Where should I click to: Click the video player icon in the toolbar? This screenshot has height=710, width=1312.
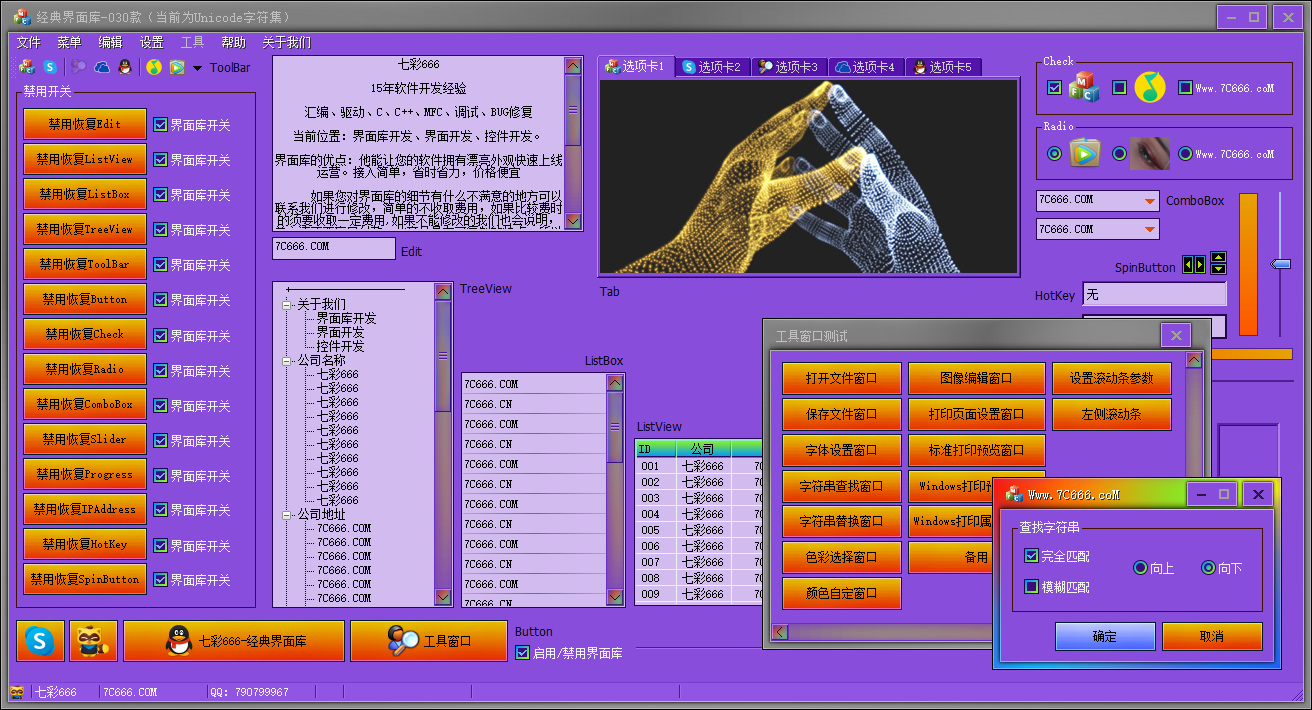(x=177, y=68)
